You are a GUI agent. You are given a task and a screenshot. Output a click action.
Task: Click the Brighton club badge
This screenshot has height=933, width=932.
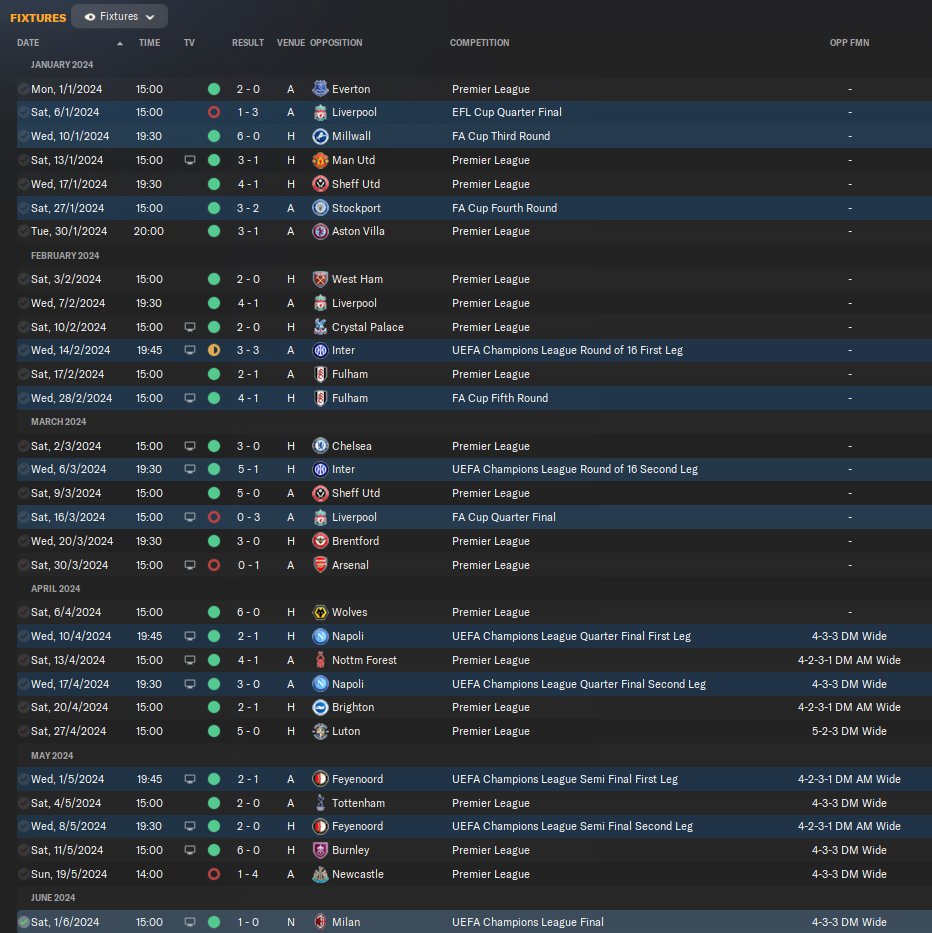(x=320, y=707)
